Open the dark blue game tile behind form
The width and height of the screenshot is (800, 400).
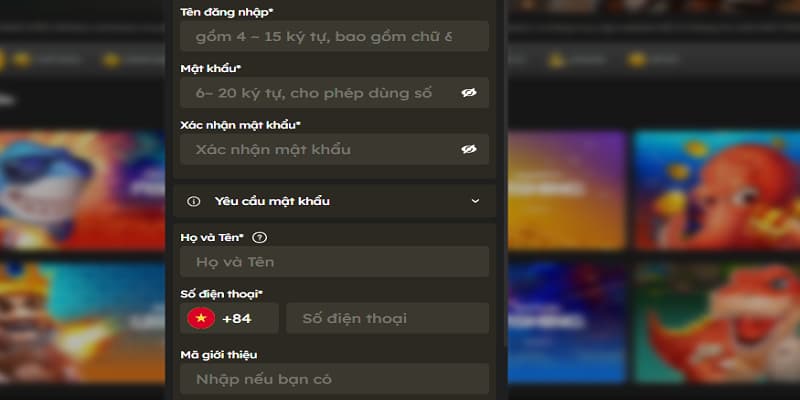(x=567, y=322)
